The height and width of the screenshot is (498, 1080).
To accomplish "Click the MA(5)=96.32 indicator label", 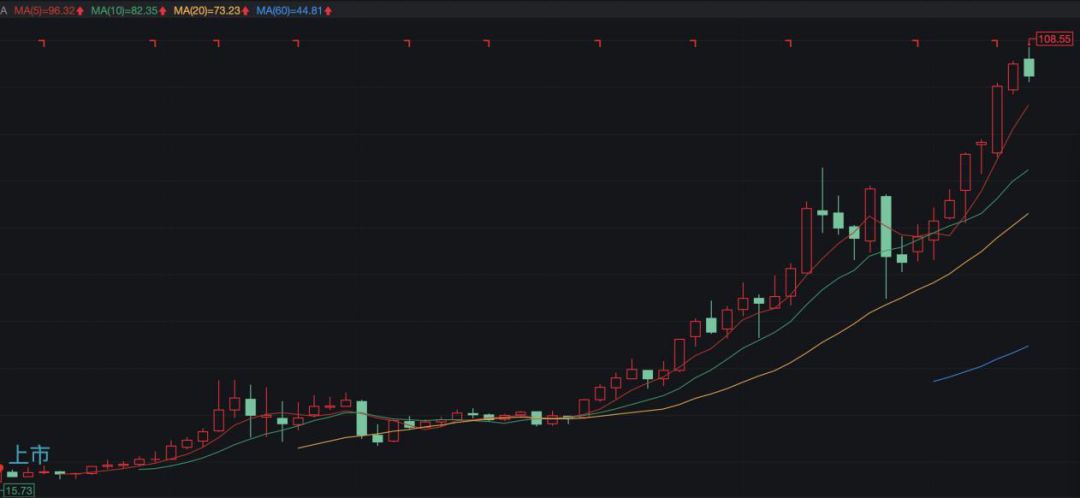I will [x=43, y=11].
